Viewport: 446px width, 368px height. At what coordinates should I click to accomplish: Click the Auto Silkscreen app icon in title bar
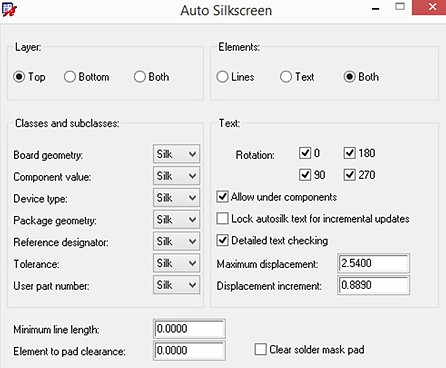pyautogui.click(x=9, y=10)
